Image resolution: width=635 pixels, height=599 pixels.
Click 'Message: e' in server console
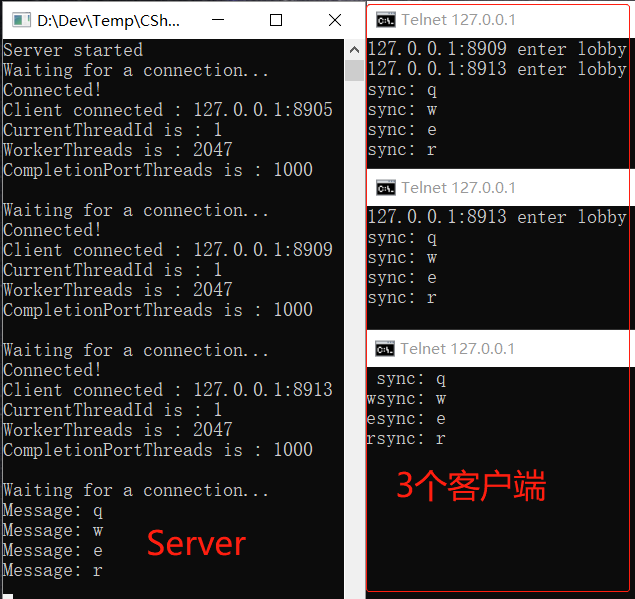[53, 550]
